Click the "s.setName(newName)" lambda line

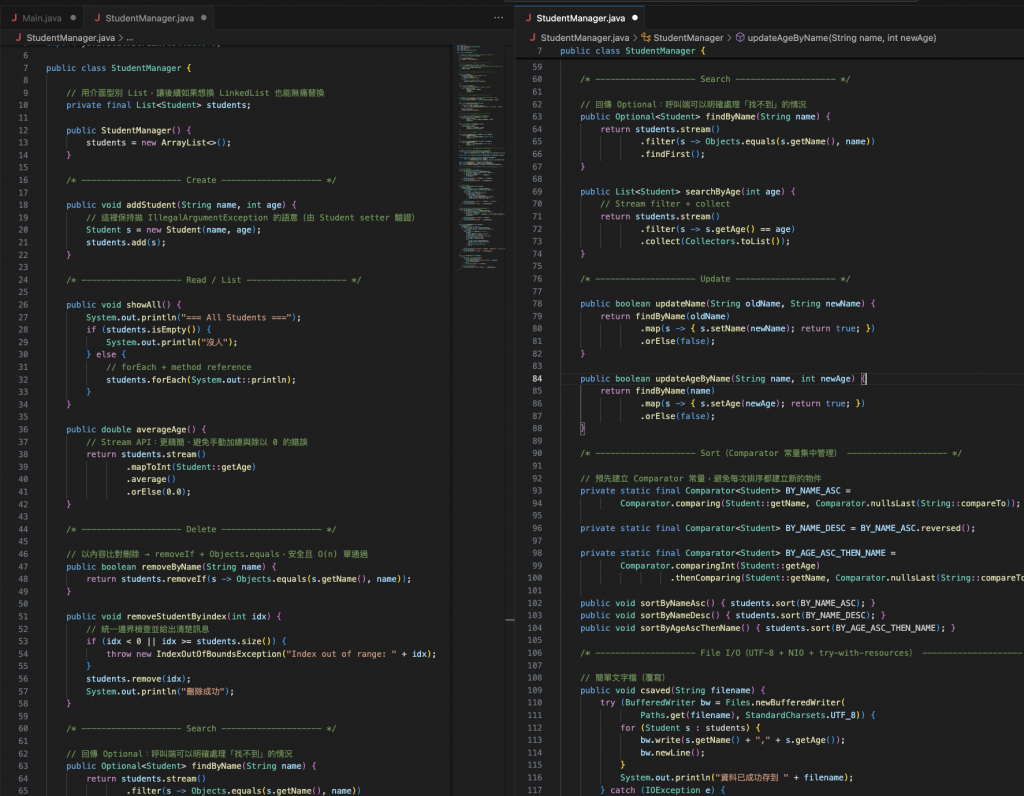coord(757,328)
